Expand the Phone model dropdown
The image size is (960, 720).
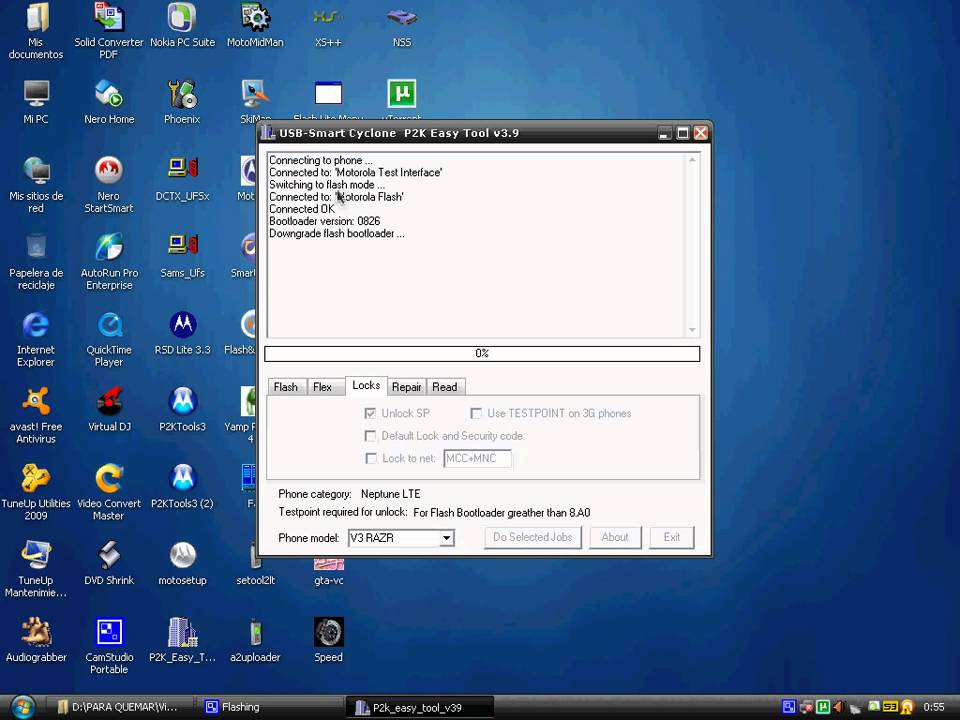pyautogui.click(x=447, y=538)
